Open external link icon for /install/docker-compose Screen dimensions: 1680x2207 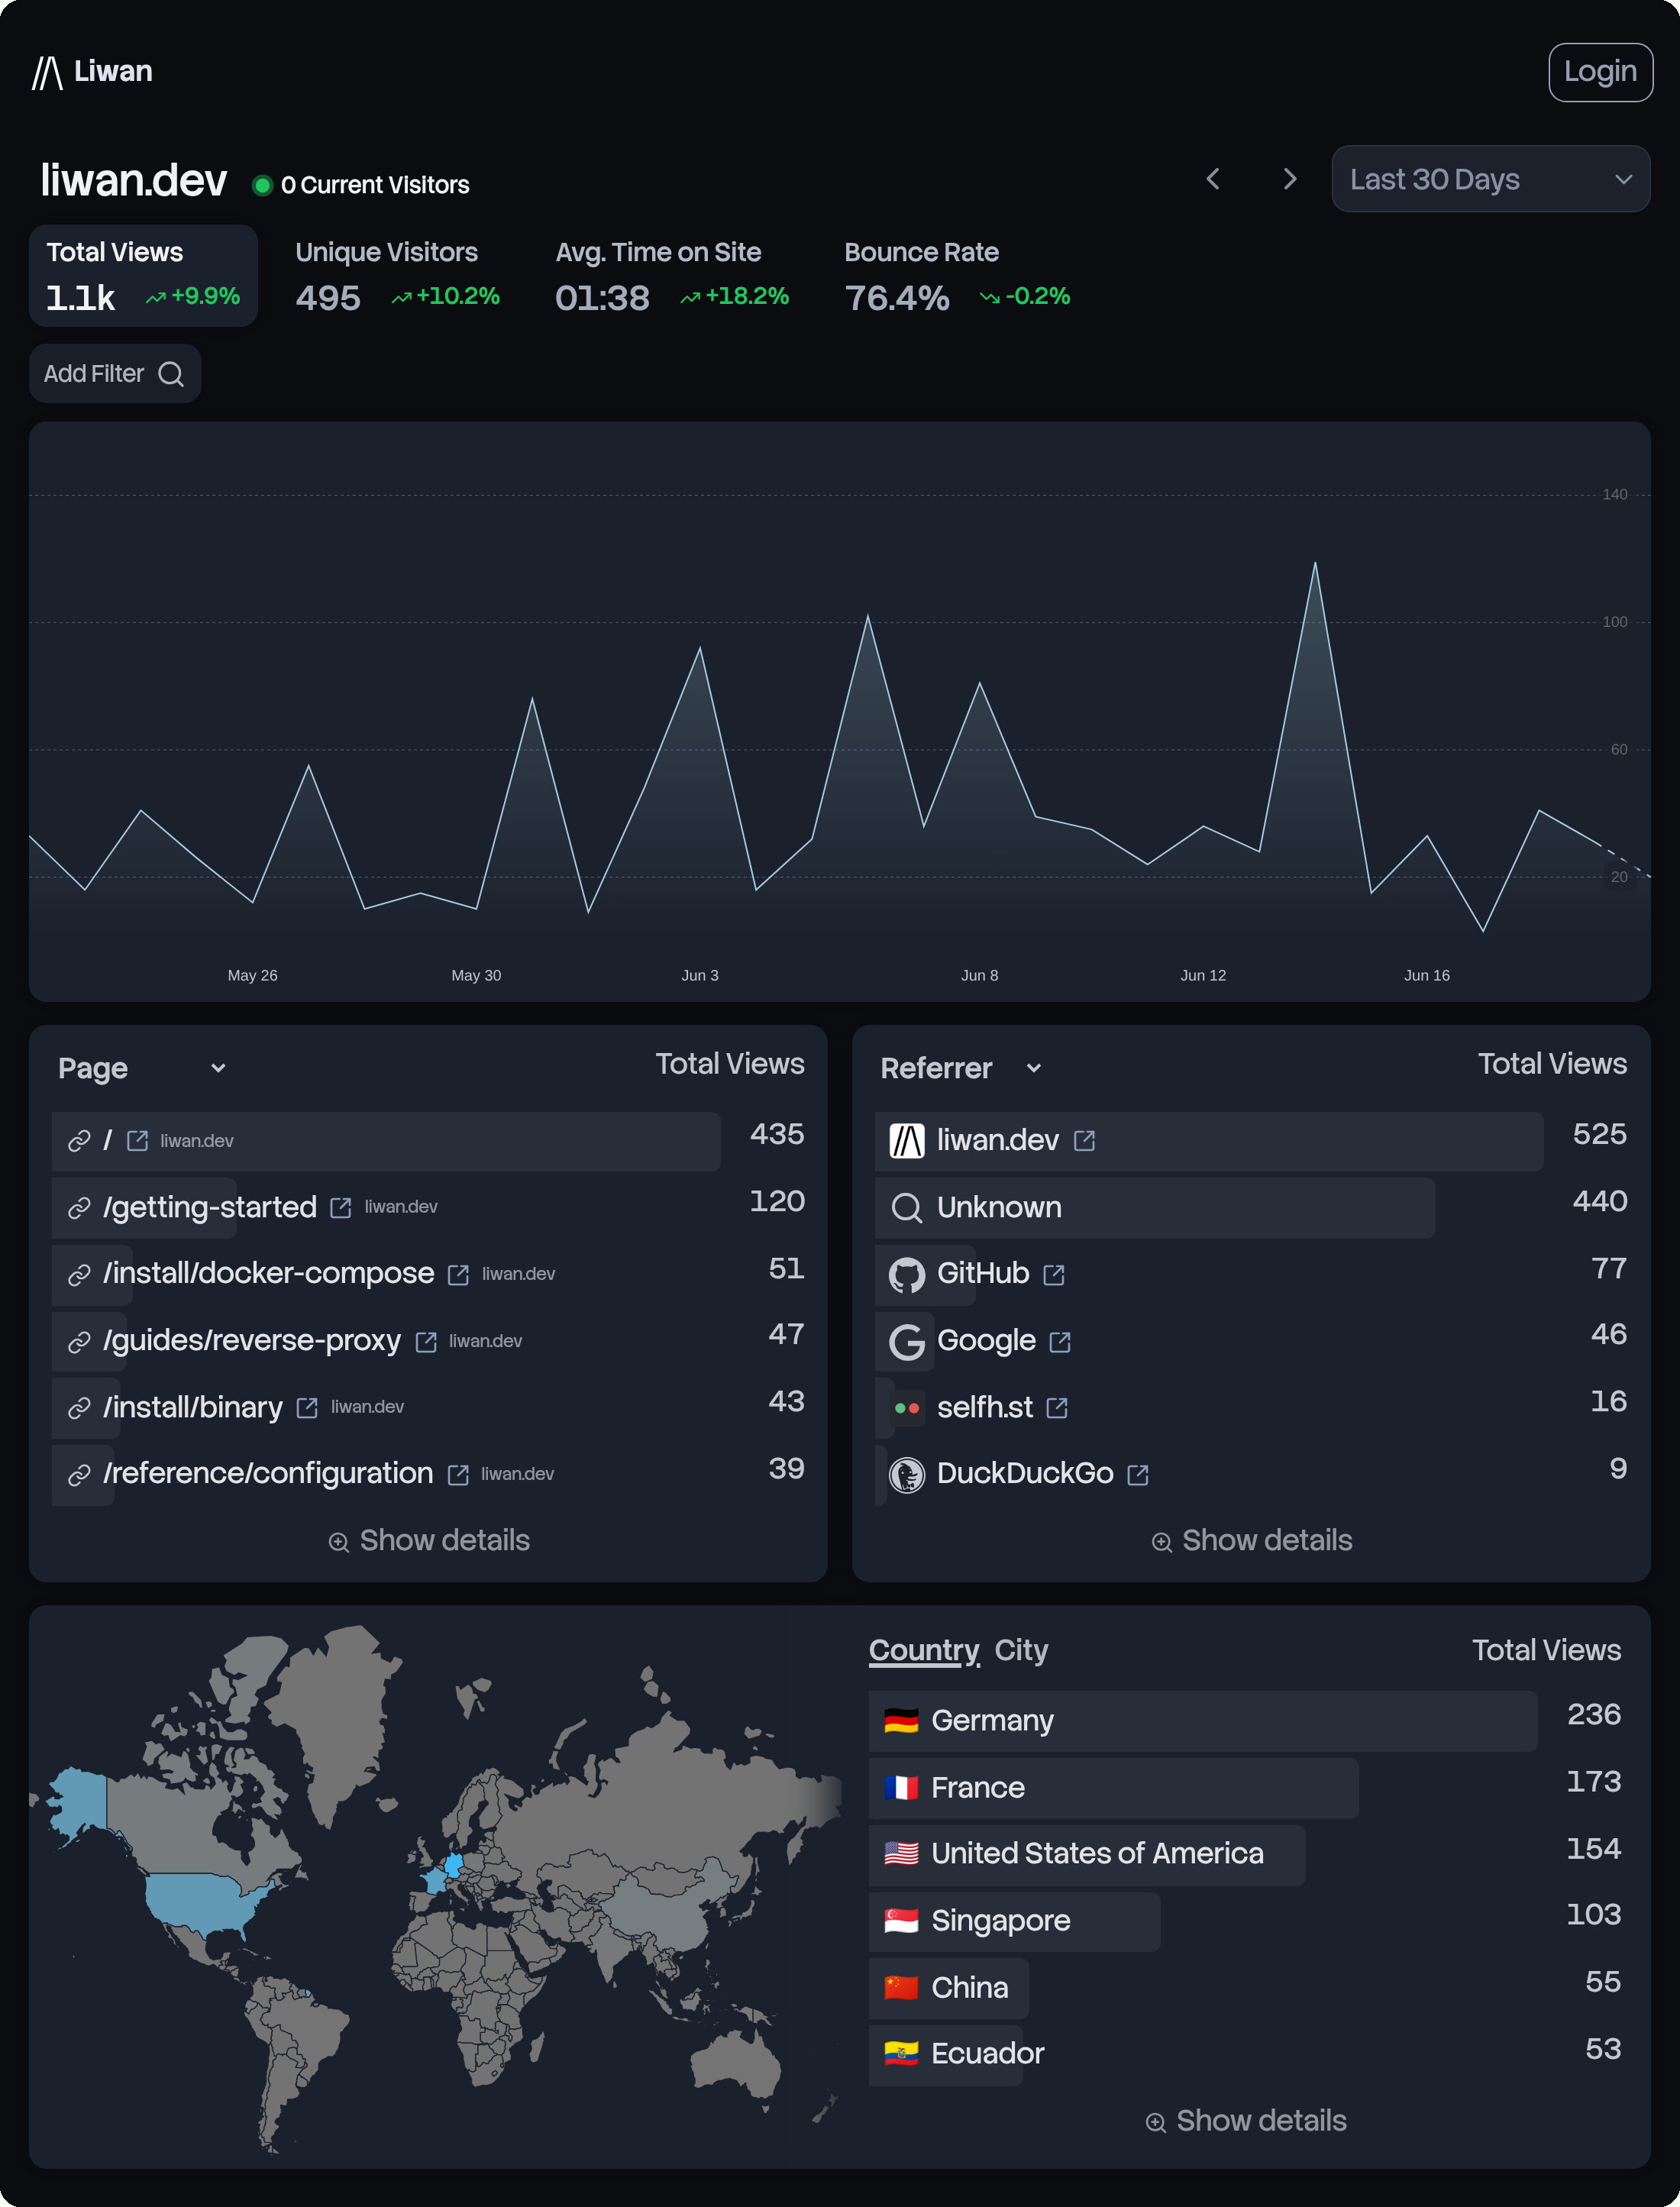click(459, 1275)
